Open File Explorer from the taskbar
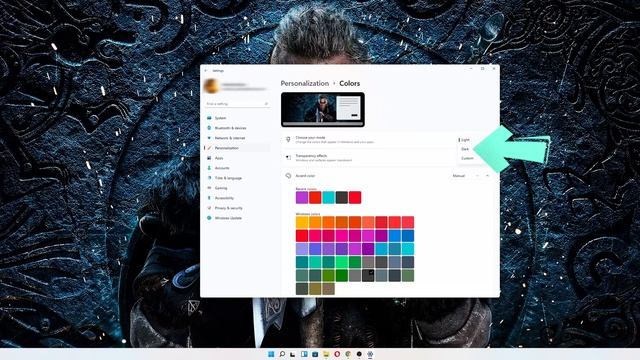This screenshot has width=640, height=360. click(x=326, y=354)
